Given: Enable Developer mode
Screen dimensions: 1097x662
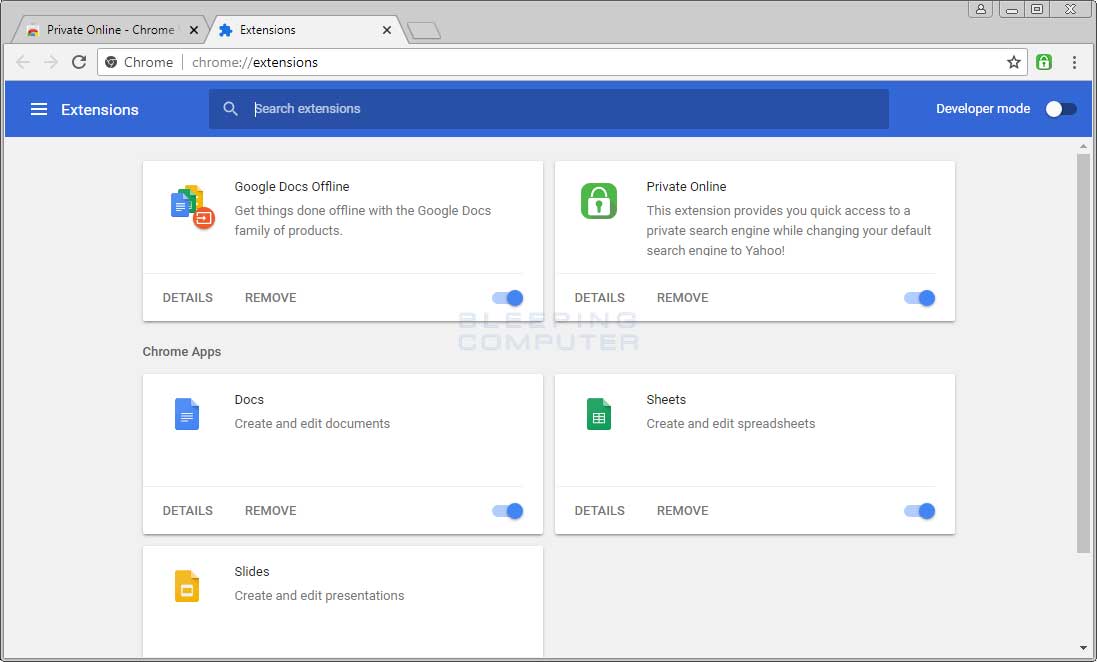Looking at the screenshot, I should coord(1061,109).
